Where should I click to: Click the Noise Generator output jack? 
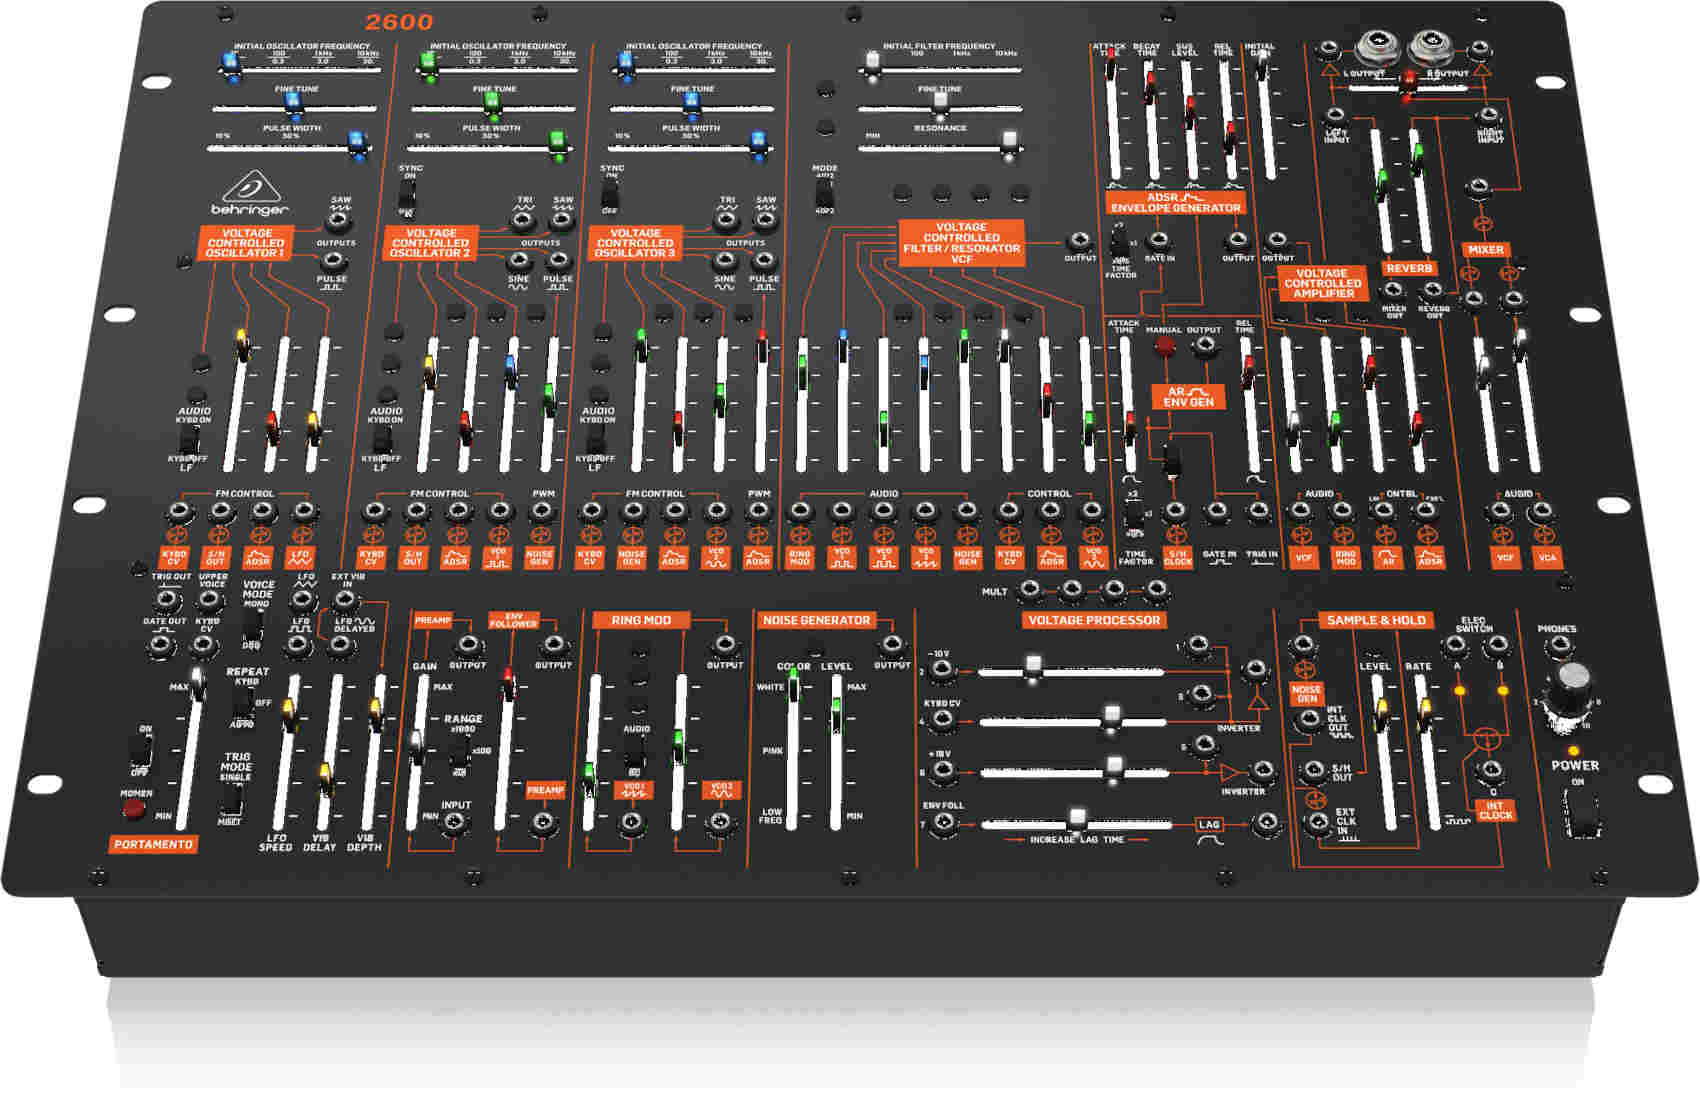pos(891,645)
